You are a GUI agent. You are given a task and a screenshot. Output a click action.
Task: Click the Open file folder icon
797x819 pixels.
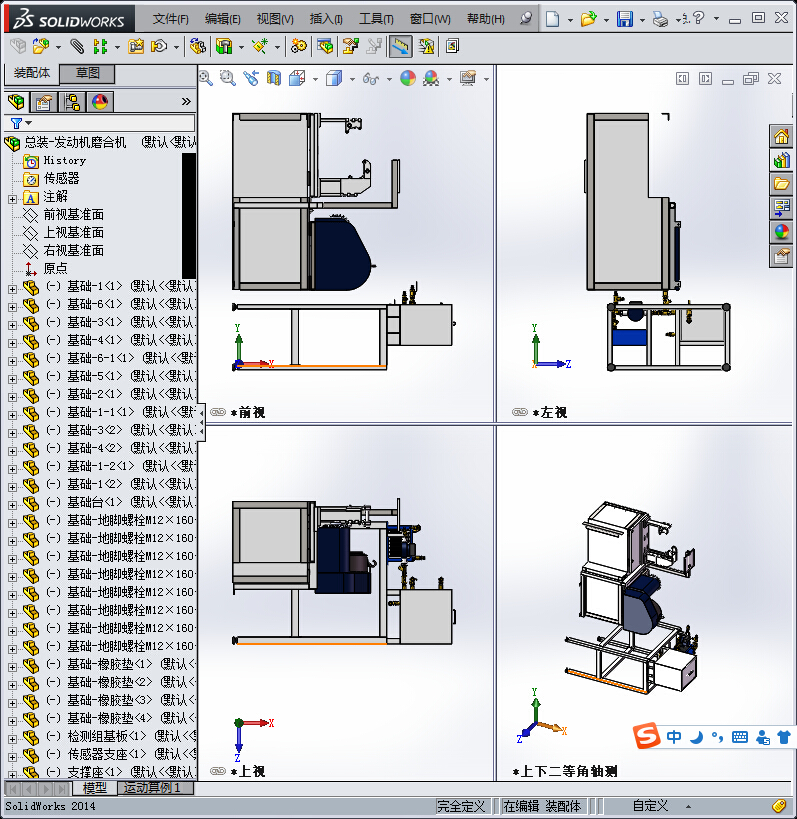pyautogui.click(x=588, y=19)
